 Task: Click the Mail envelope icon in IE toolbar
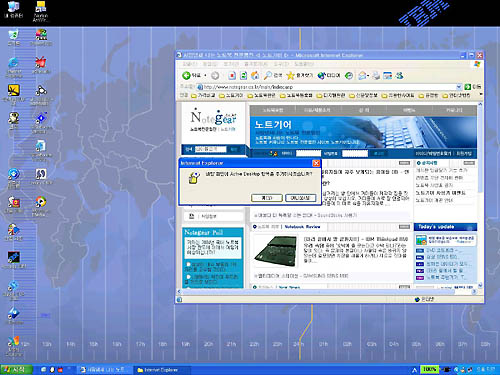tap(362, 76)
